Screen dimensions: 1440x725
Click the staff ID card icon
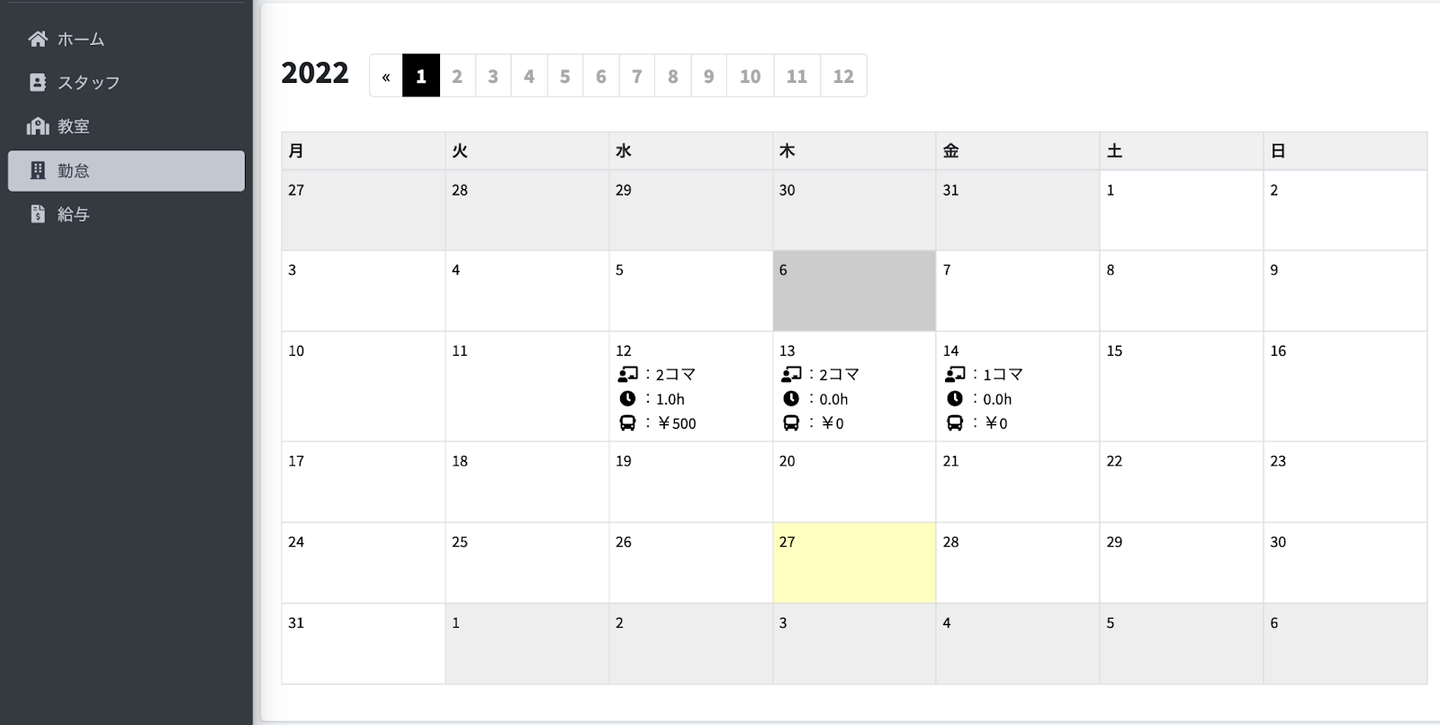tap(38, 83)
